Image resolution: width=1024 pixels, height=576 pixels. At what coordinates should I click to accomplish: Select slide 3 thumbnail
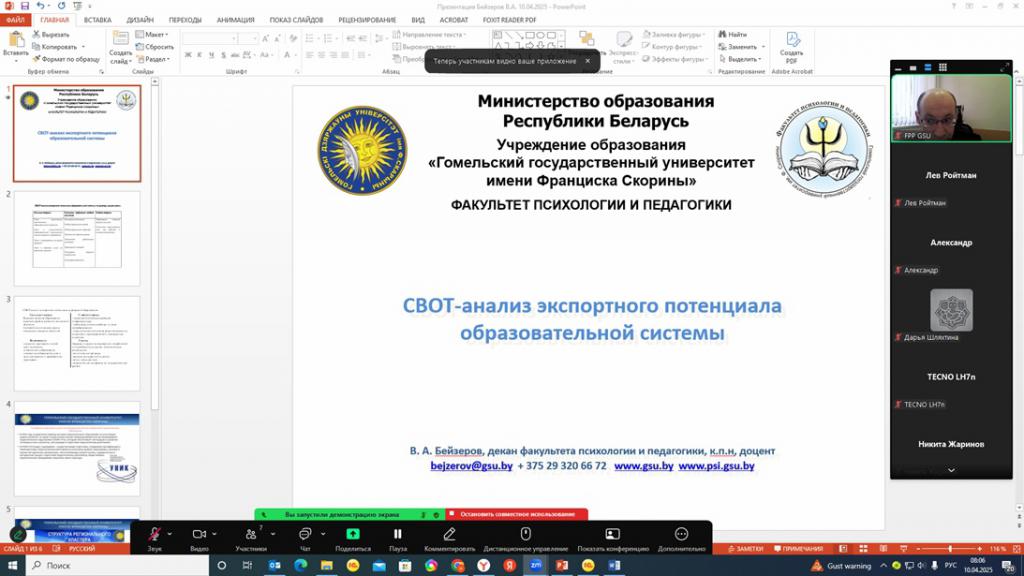[77, 344]
